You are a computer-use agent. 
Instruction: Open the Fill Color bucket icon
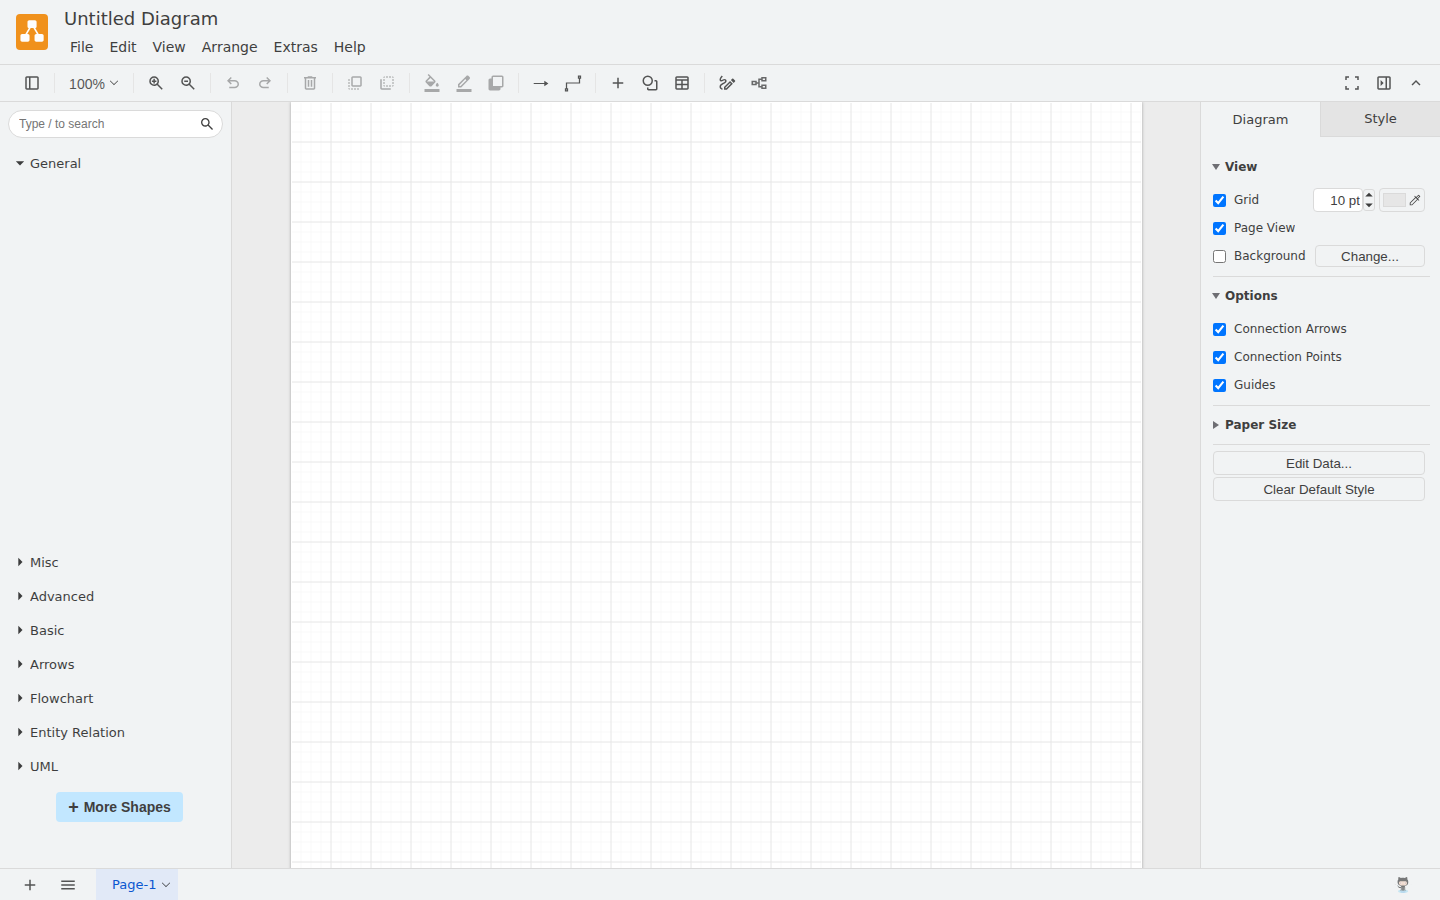(432, 83)
